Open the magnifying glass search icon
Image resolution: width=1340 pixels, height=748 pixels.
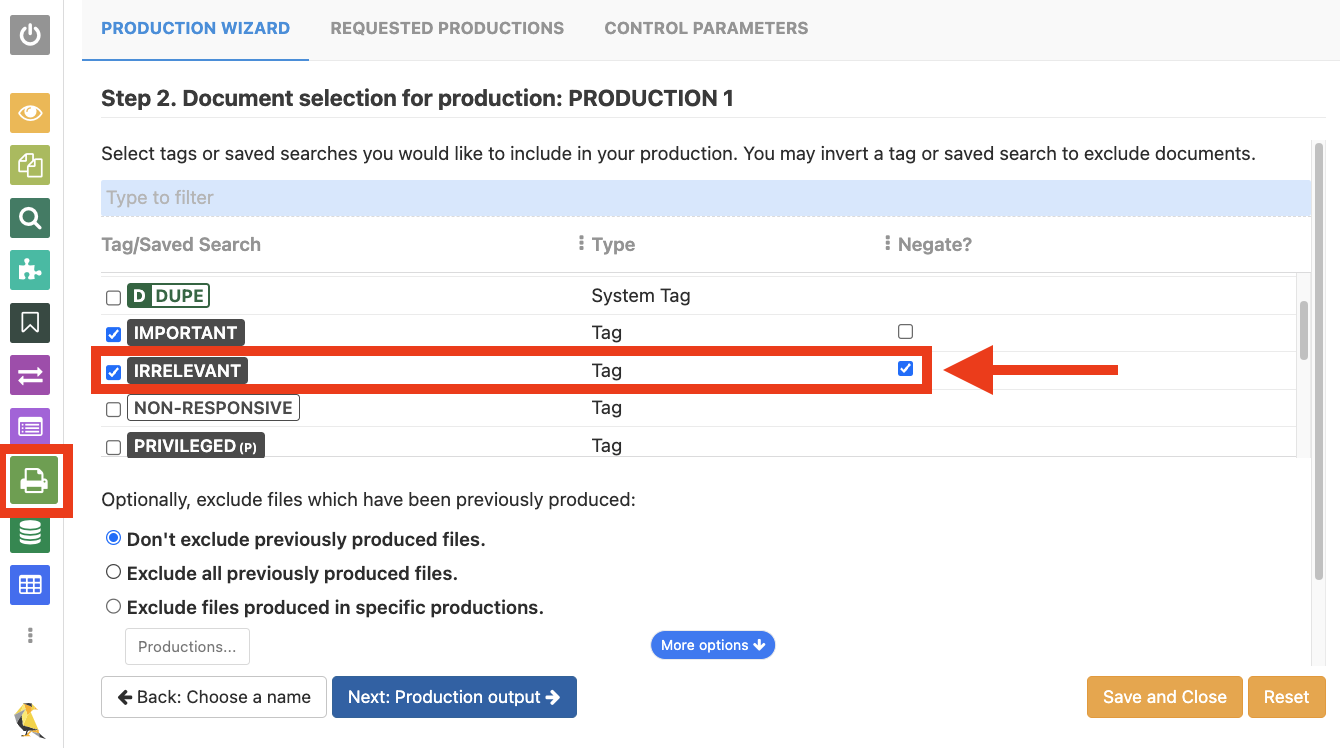(30, 218)
